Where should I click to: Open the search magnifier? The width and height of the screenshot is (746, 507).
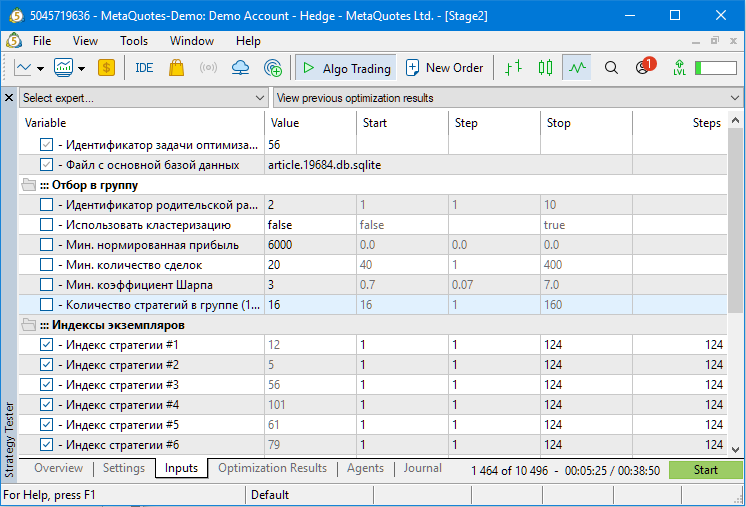point(611,68)
